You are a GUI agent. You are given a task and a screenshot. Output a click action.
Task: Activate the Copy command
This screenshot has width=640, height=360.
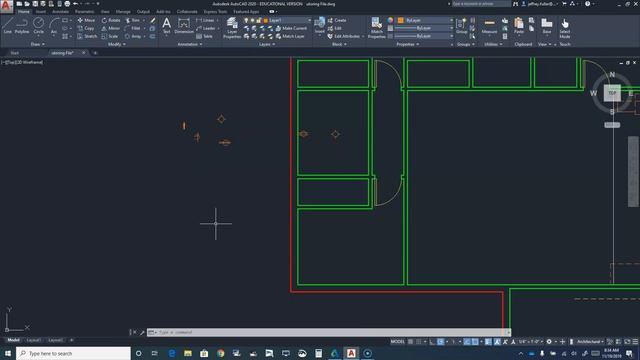pyautogui.click(x=86, y=28)
